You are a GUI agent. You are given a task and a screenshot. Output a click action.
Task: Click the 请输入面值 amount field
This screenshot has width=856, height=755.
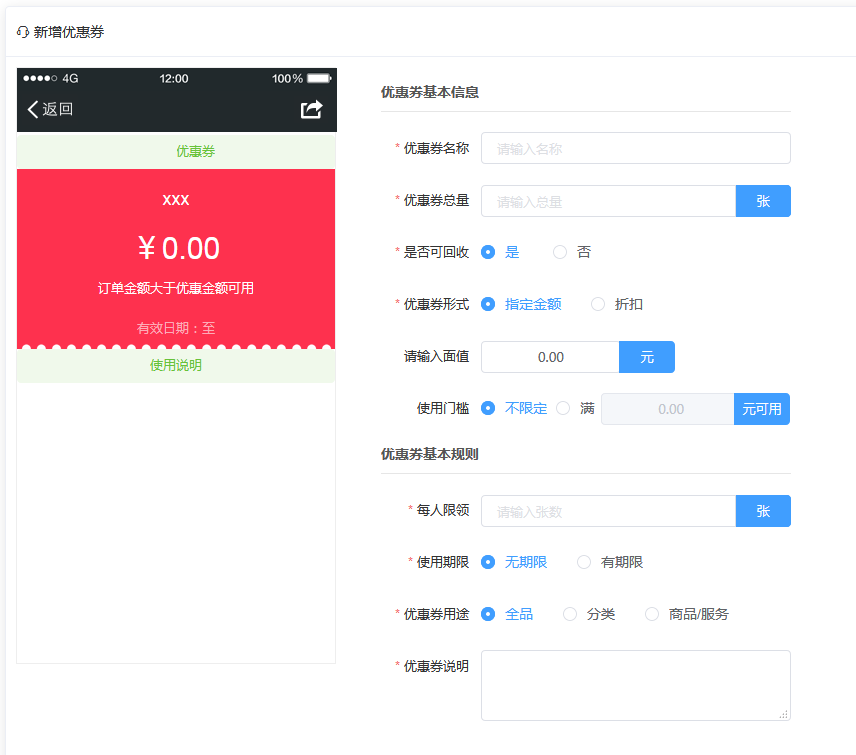[550, 357]
